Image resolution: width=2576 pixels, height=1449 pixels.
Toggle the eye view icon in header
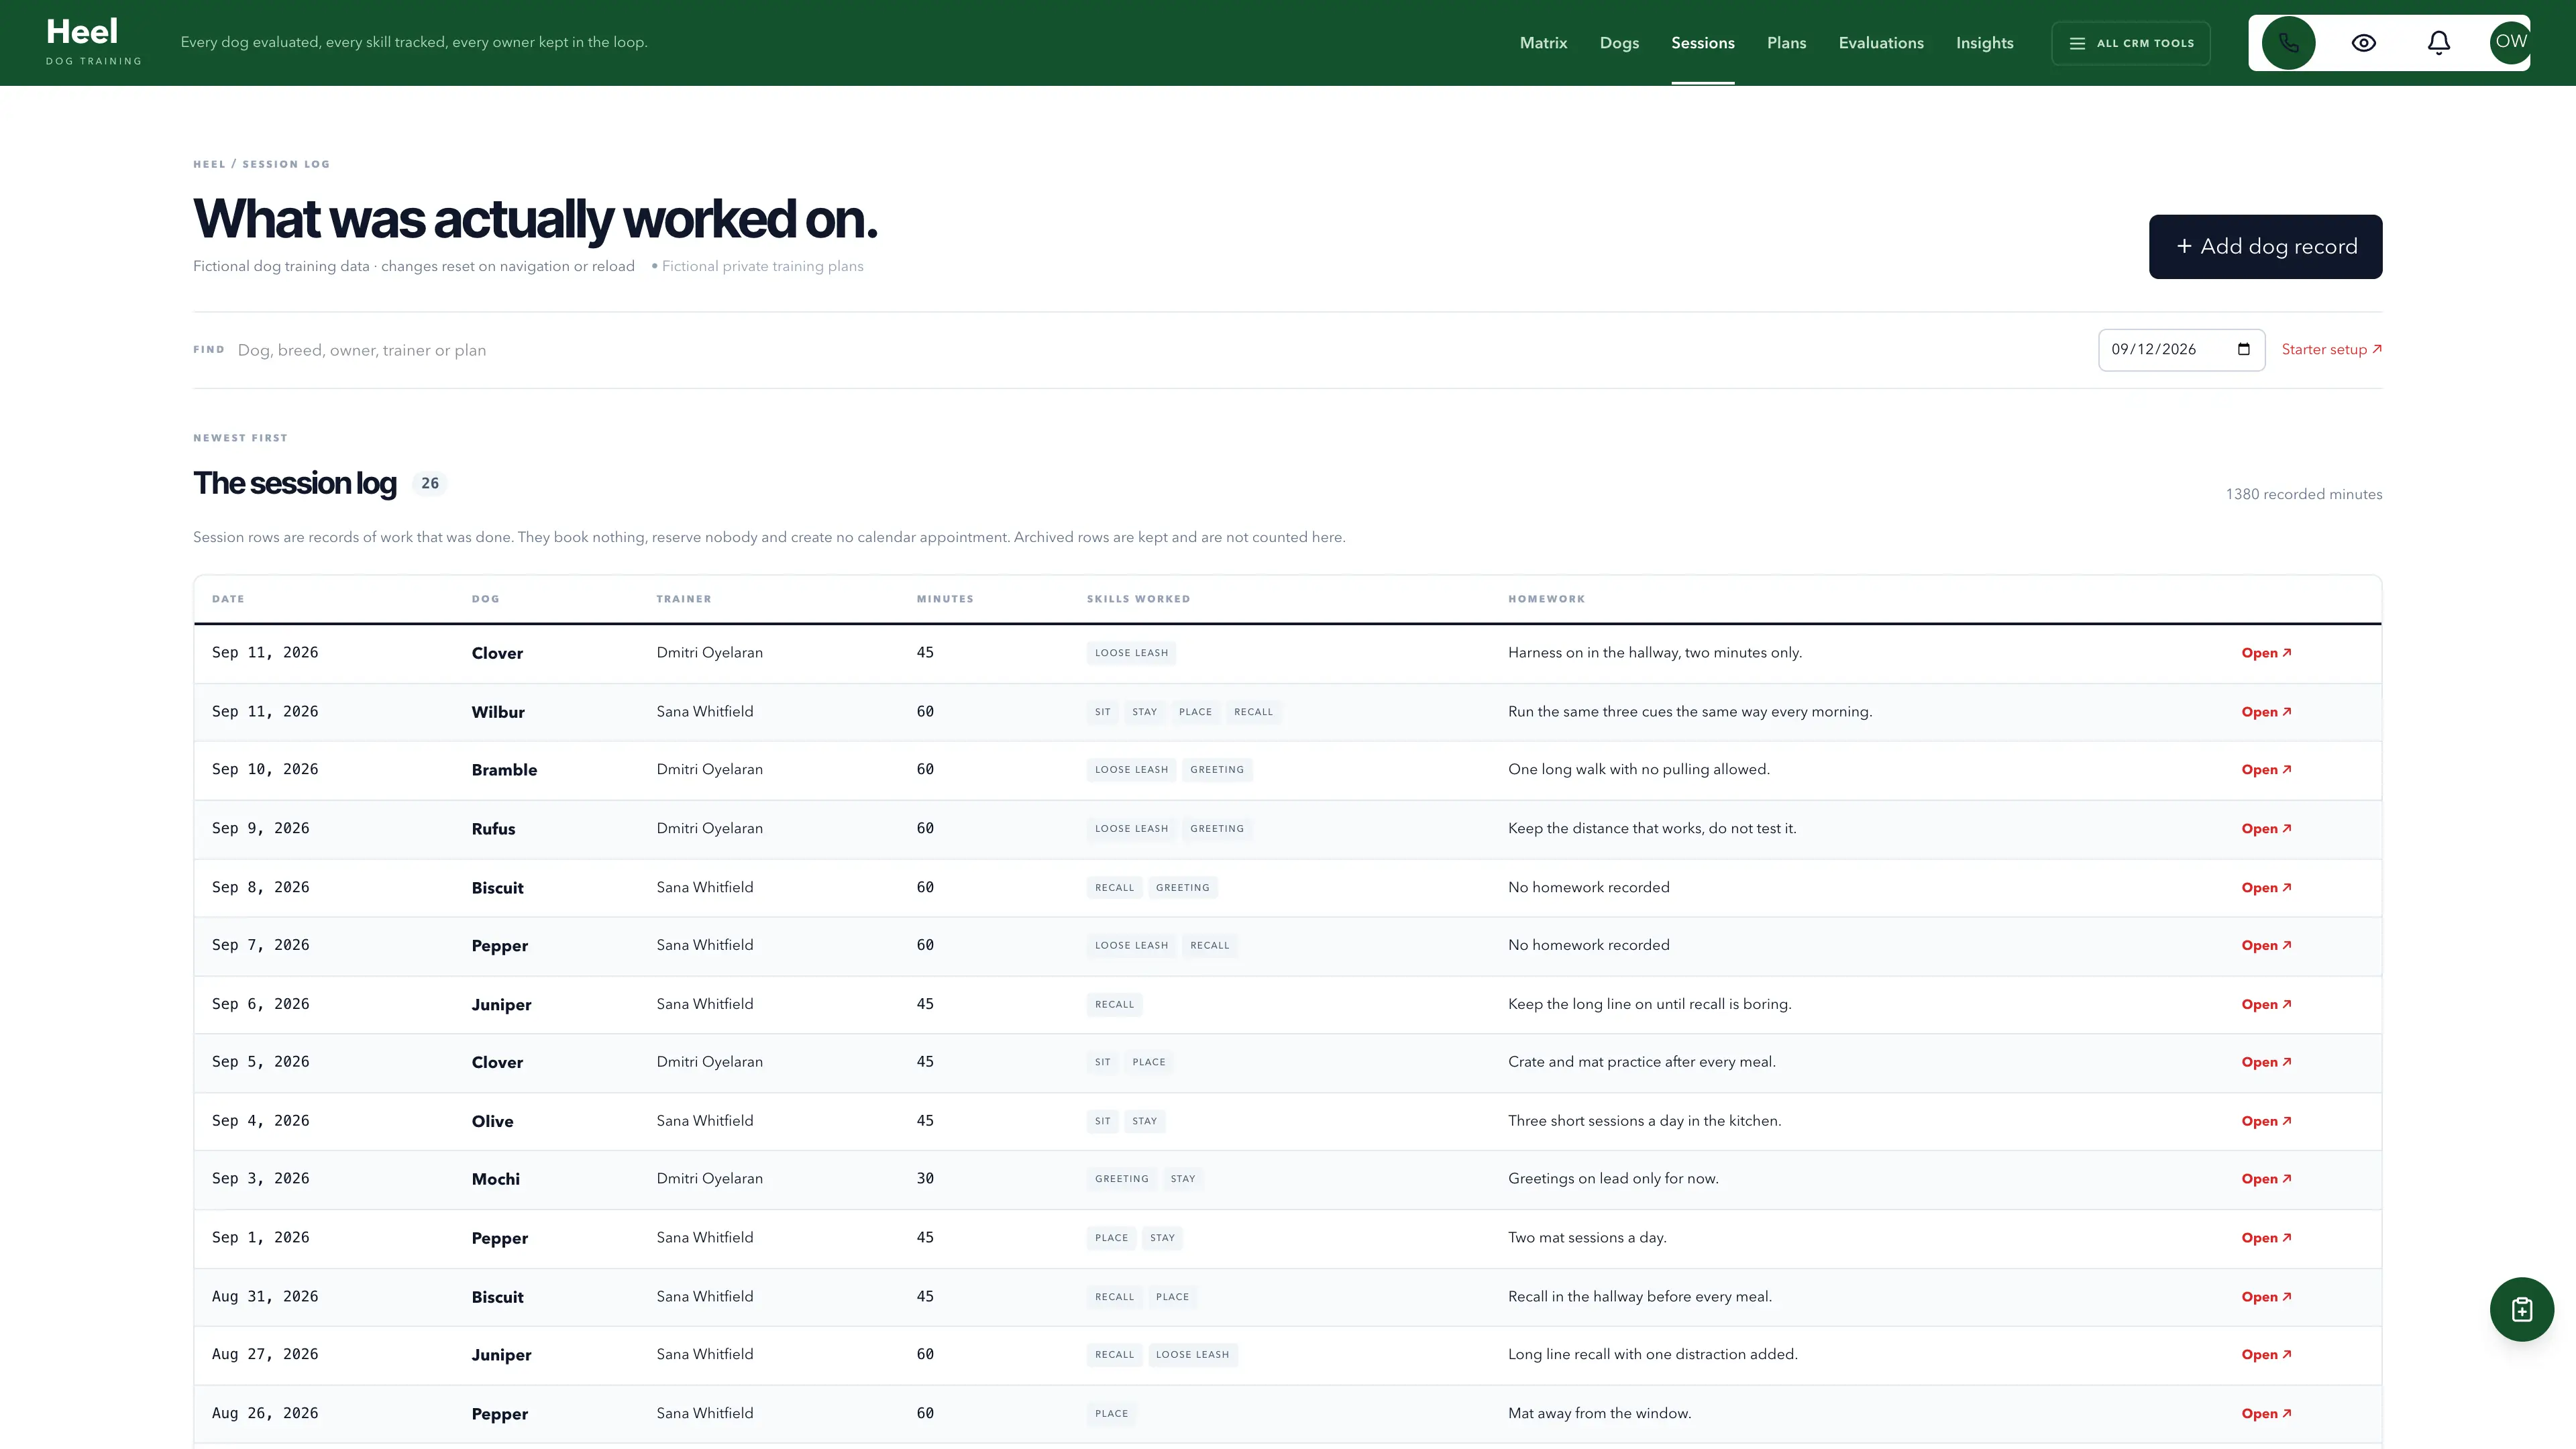[2363, 43]
